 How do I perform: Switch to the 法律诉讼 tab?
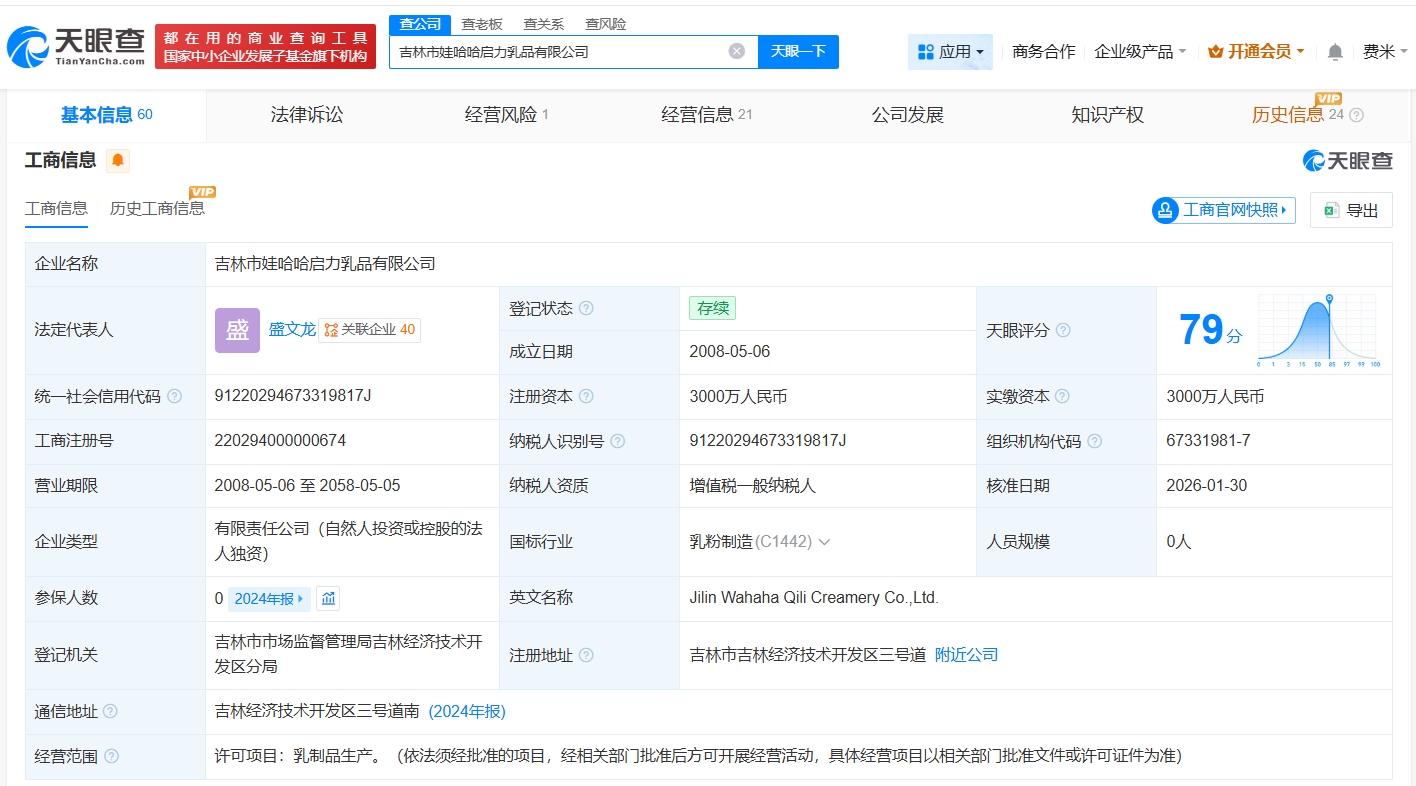point(307,115)
